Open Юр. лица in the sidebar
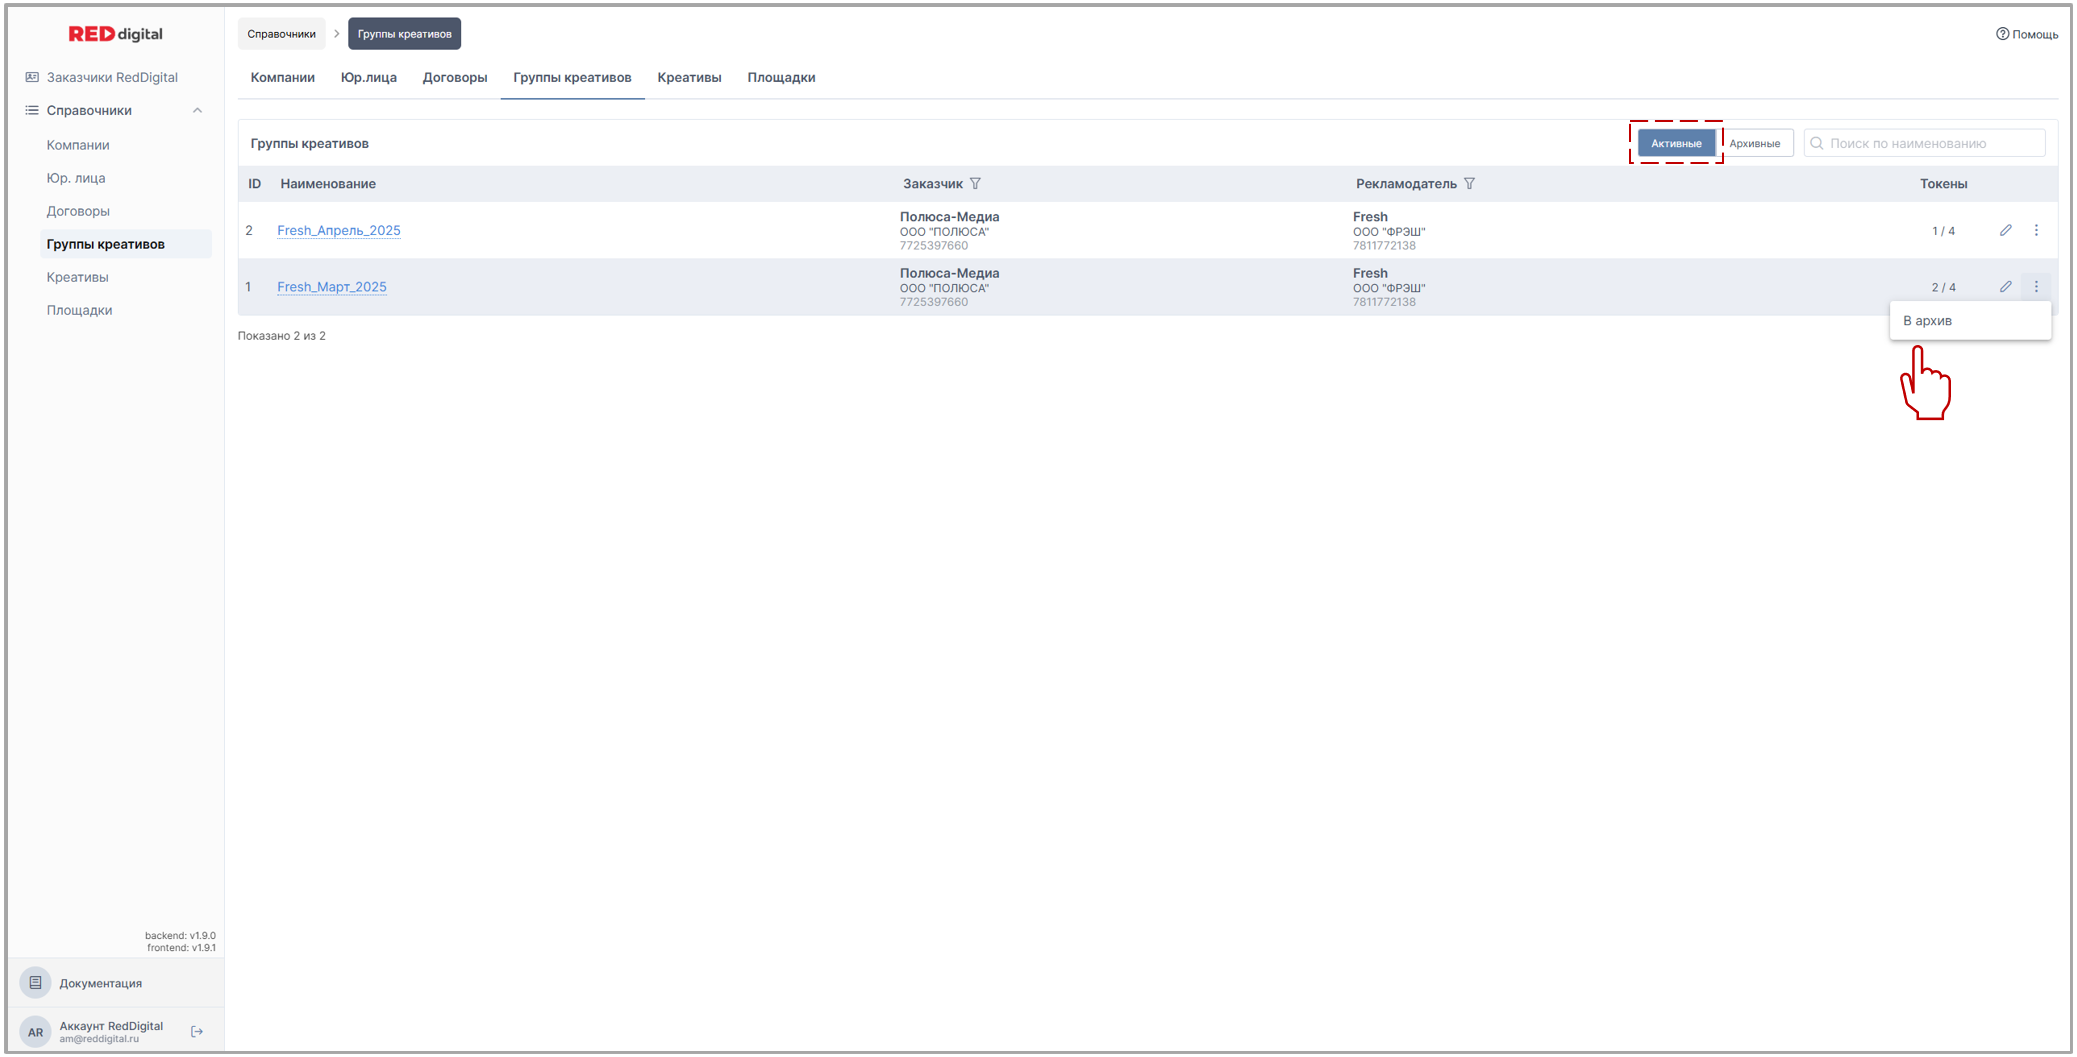This screenshot has width=2077, height=1057. 76,178
